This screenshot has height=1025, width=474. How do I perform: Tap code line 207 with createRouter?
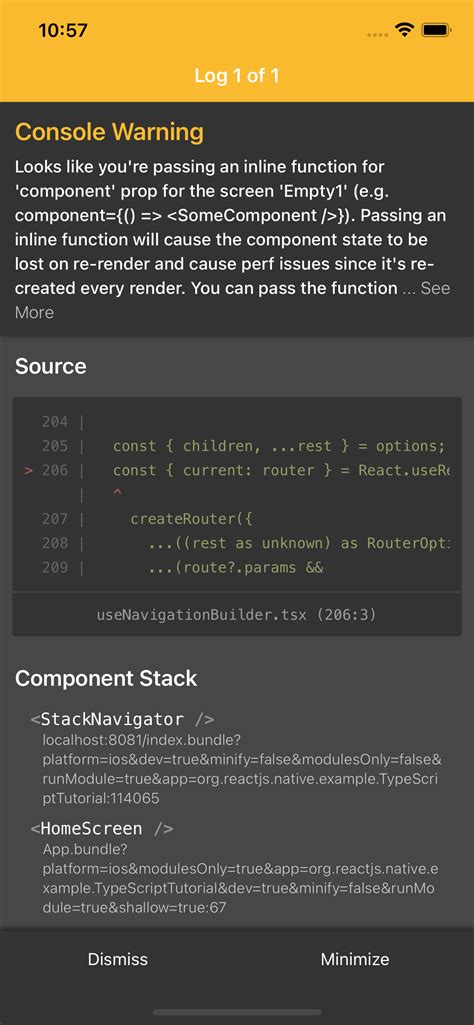pos(237,519)
